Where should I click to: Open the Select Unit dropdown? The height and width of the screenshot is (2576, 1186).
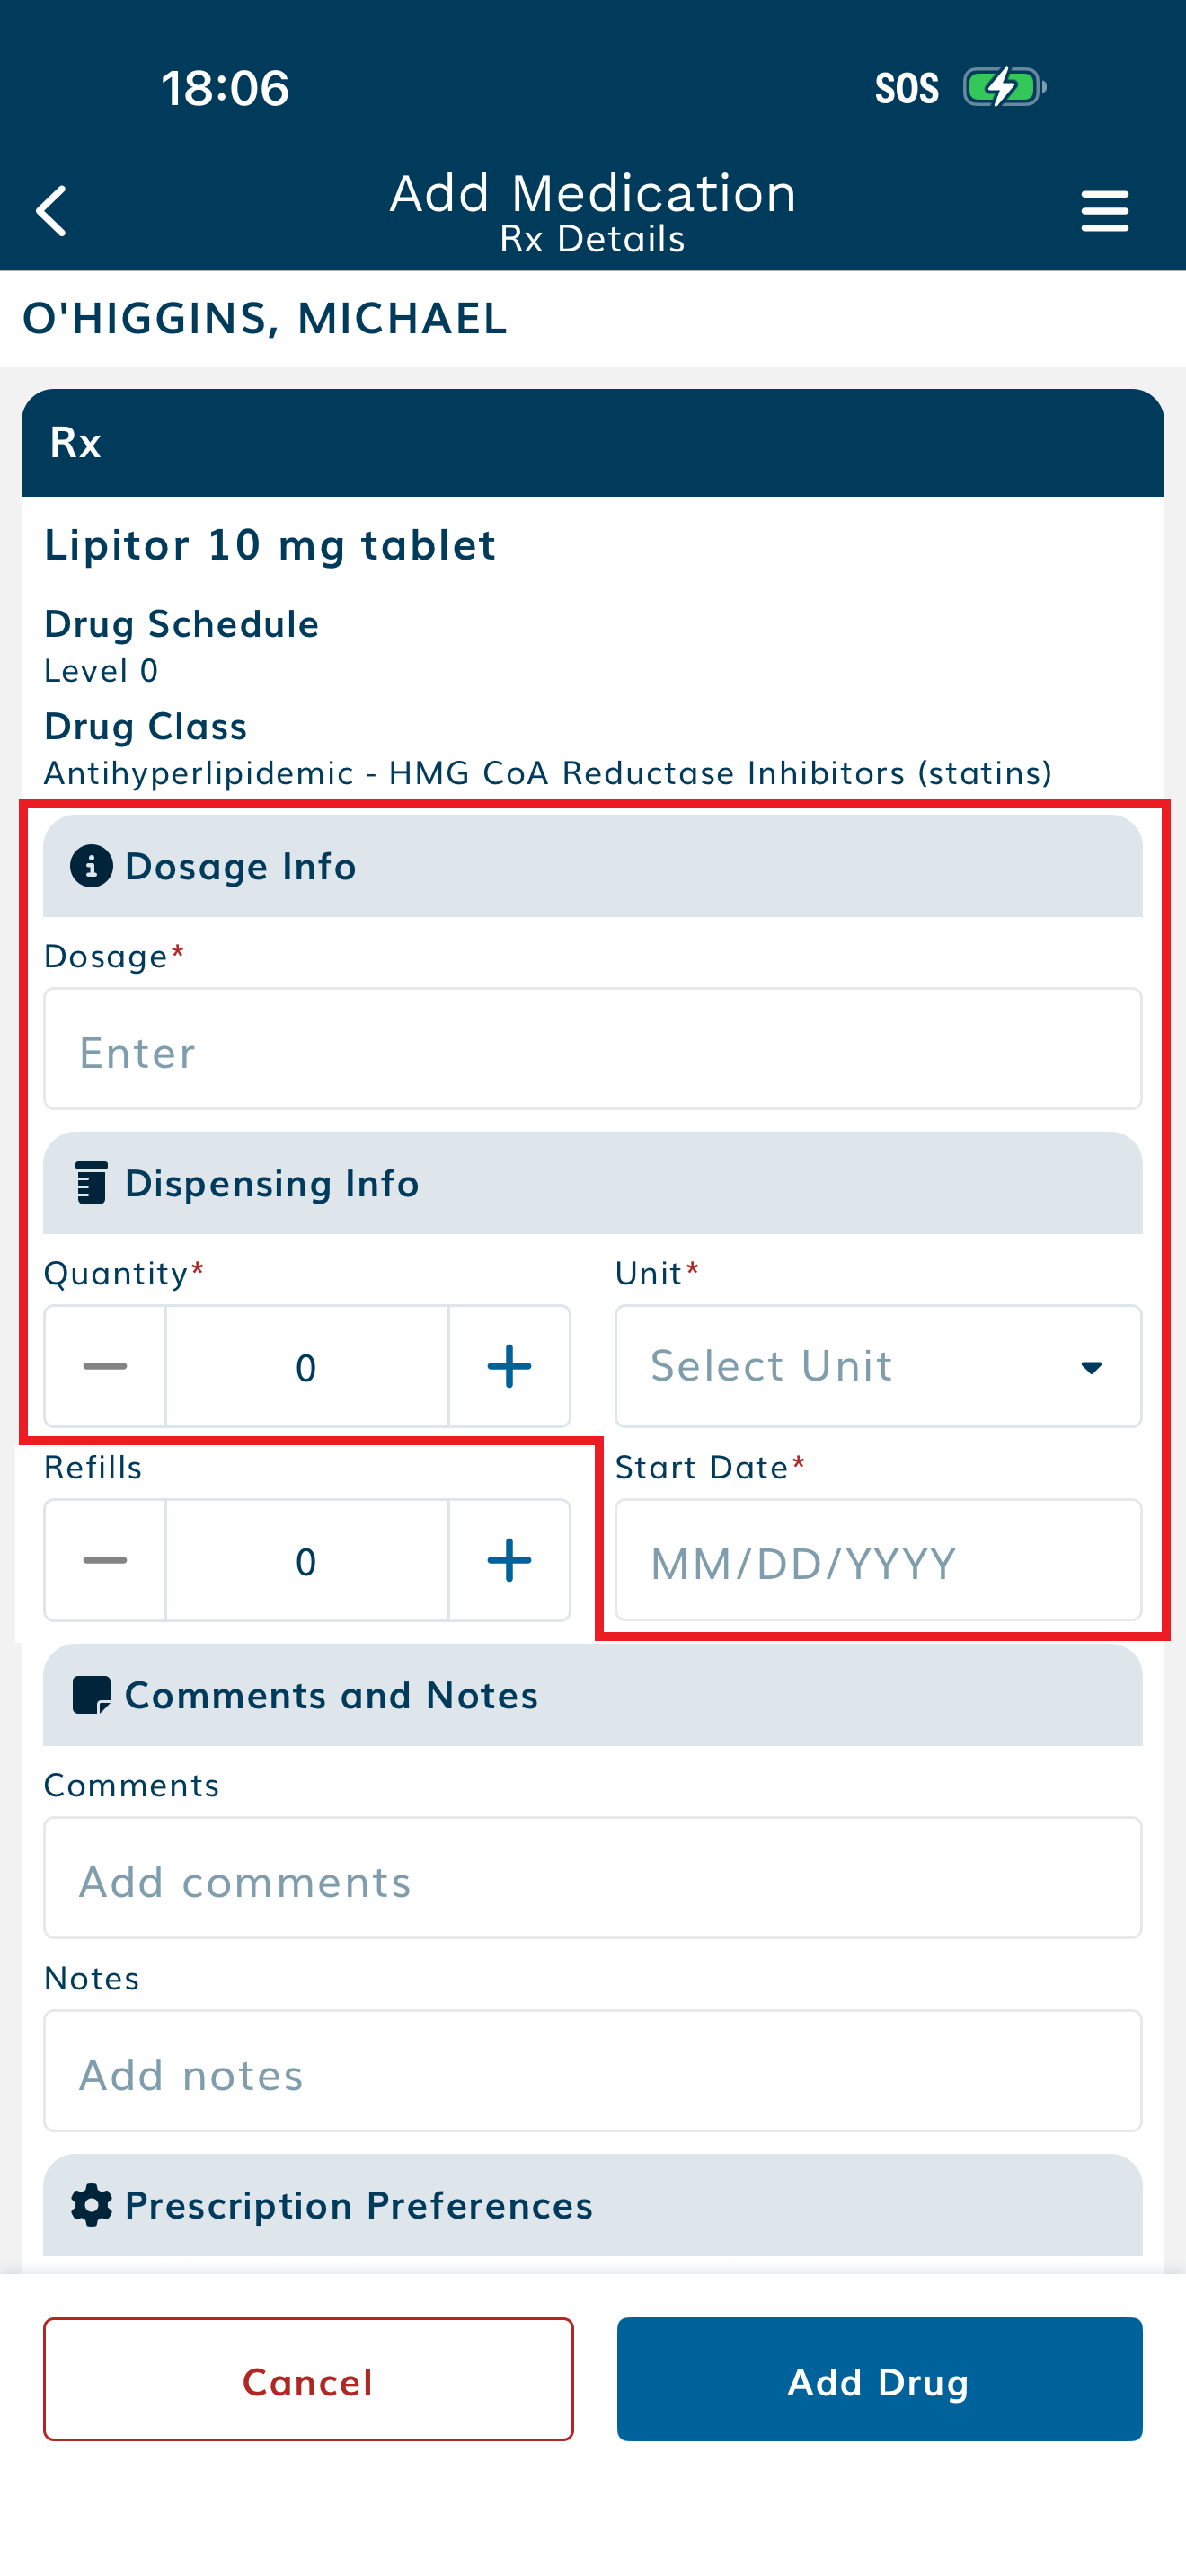click(x=878, y=1366)
